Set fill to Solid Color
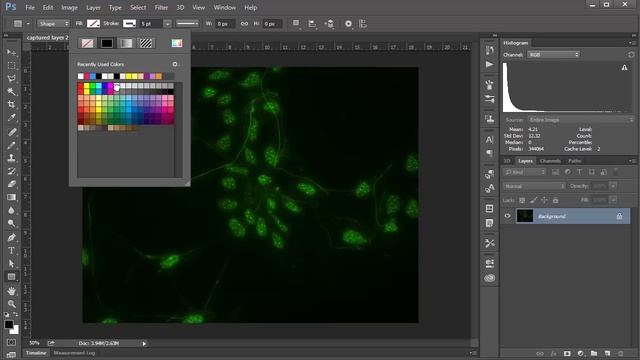The height and width of the screenshot is (360, 640). tap(107, 43)
